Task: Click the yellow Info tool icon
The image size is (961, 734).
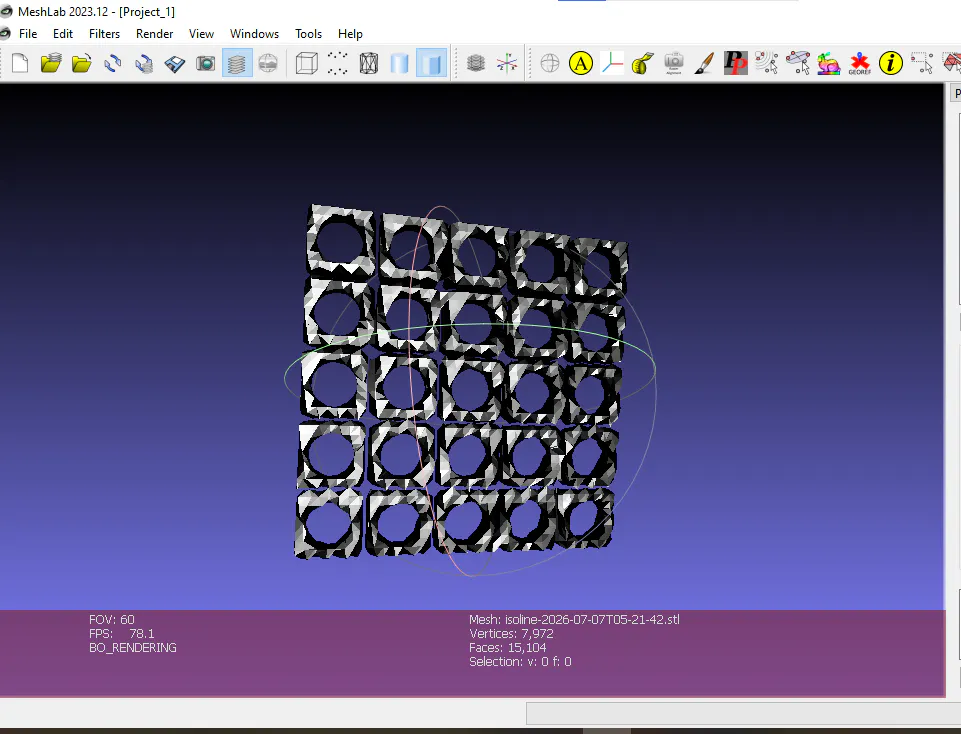Action: tap(891, 63)
